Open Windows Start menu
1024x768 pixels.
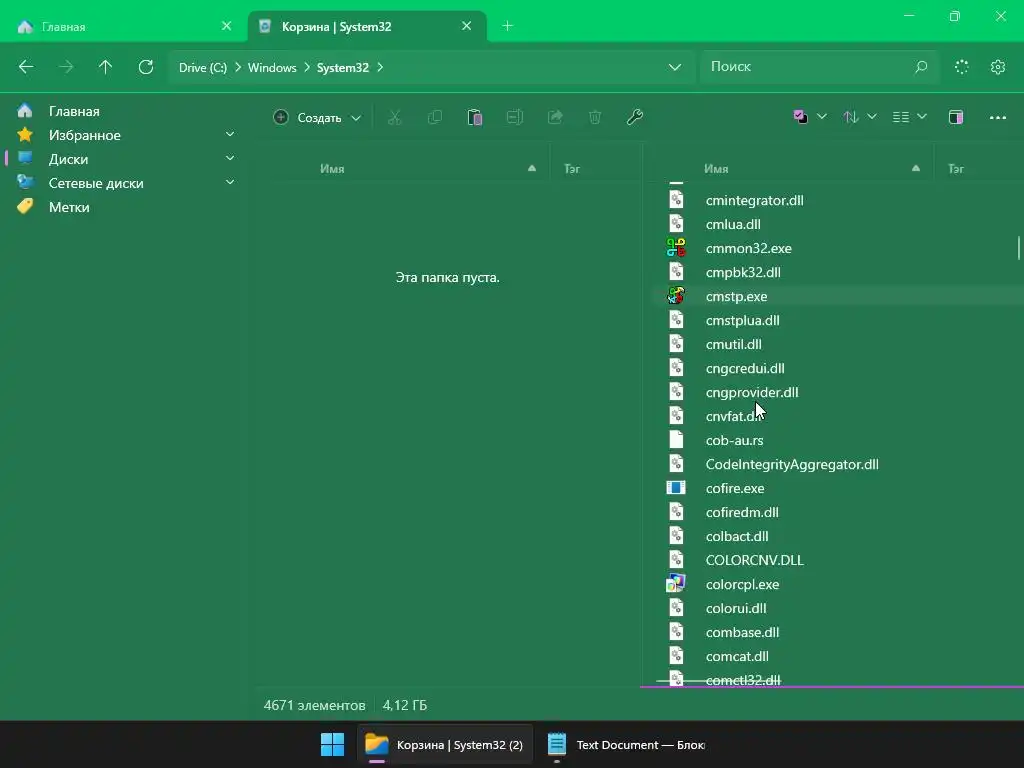pos(332,744)
